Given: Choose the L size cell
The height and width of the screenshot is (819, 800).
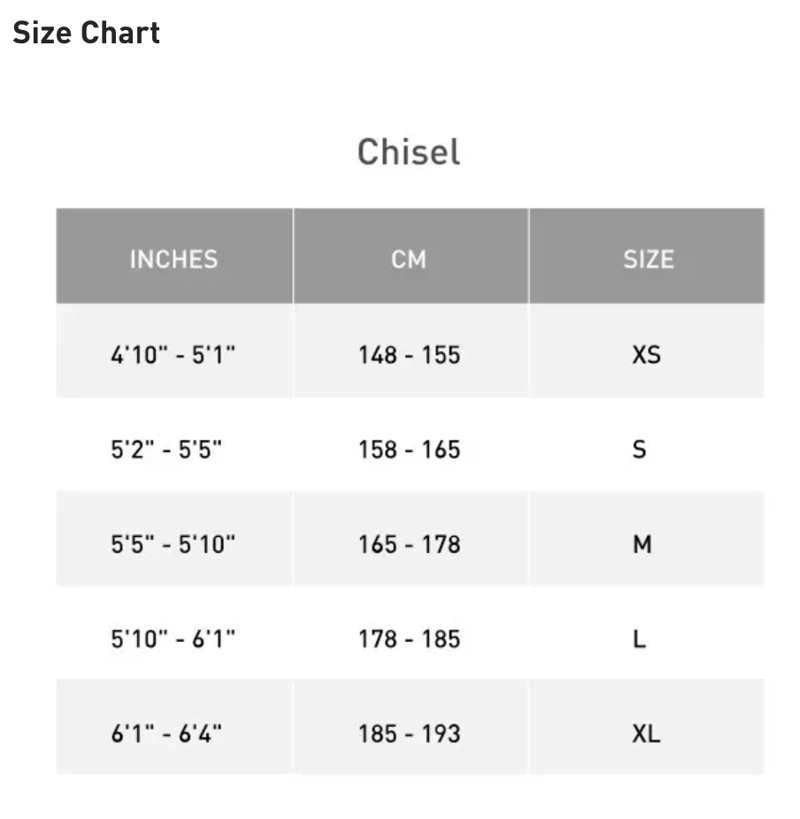Looking at the screenshot, I should 640,638.
